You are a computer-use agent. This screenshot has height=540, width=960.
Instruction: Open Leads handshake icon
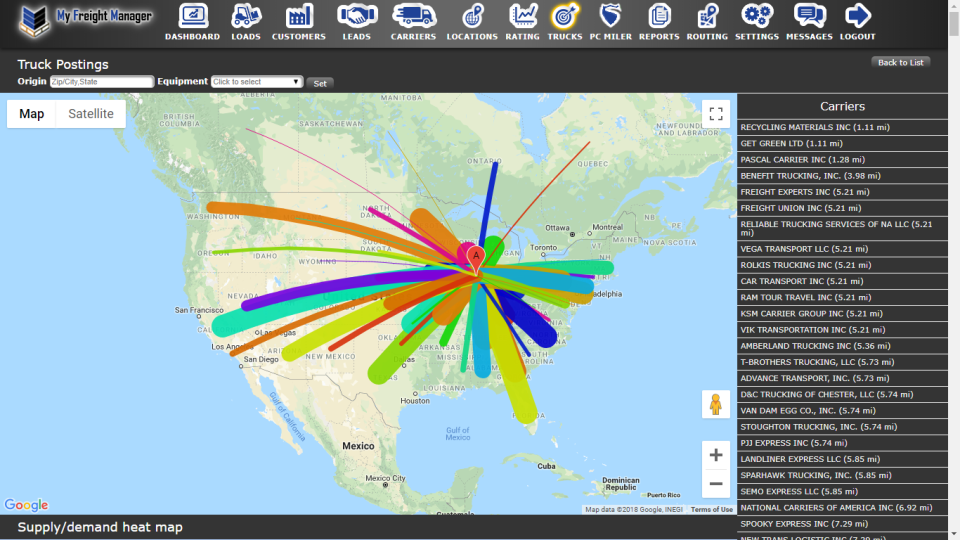357,16
